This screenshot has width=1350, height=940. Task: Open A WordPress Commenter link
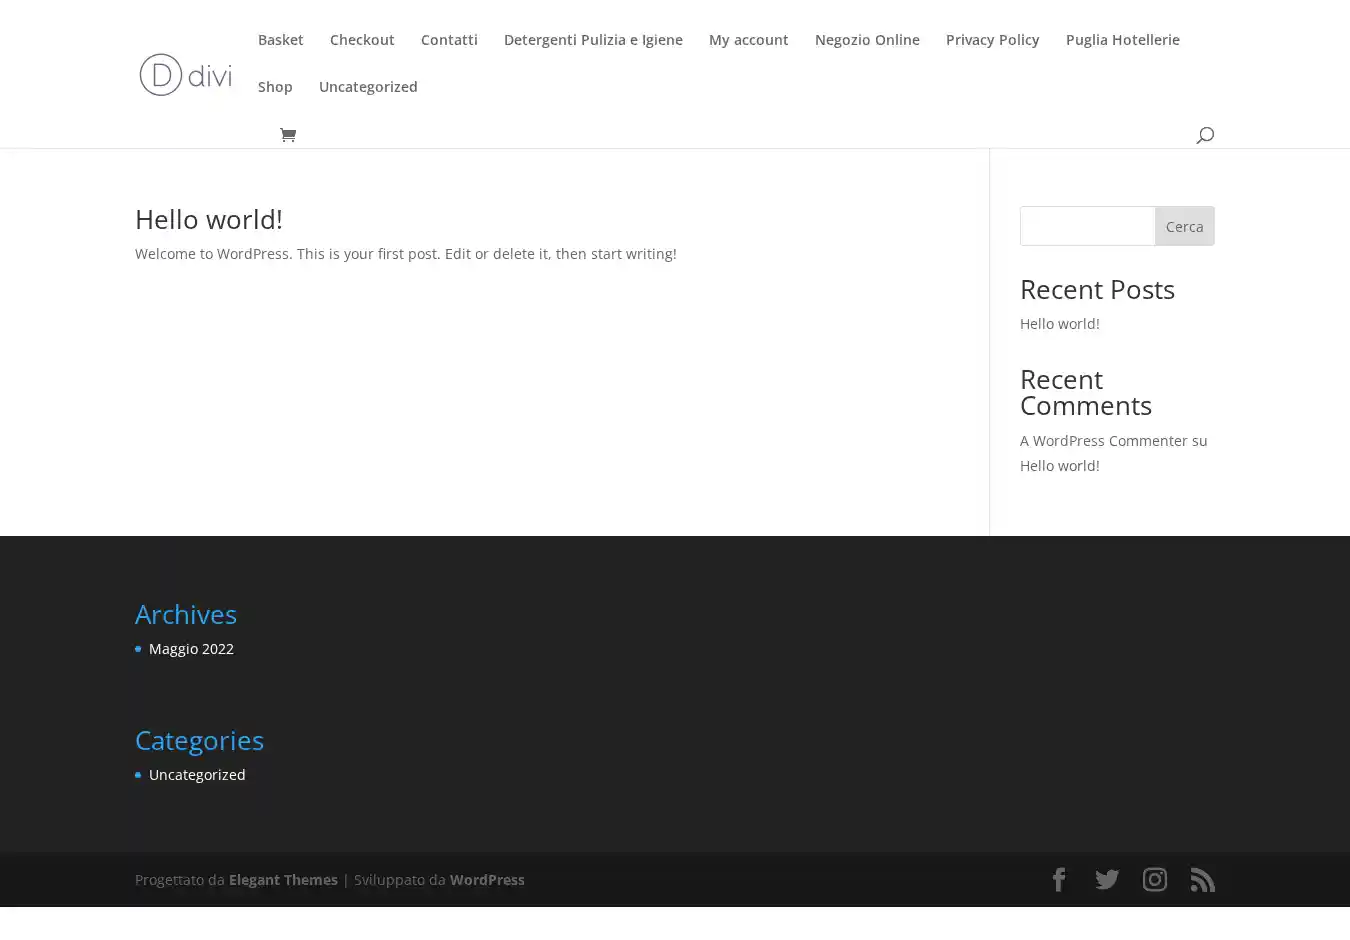click(x=1103, y=441)
